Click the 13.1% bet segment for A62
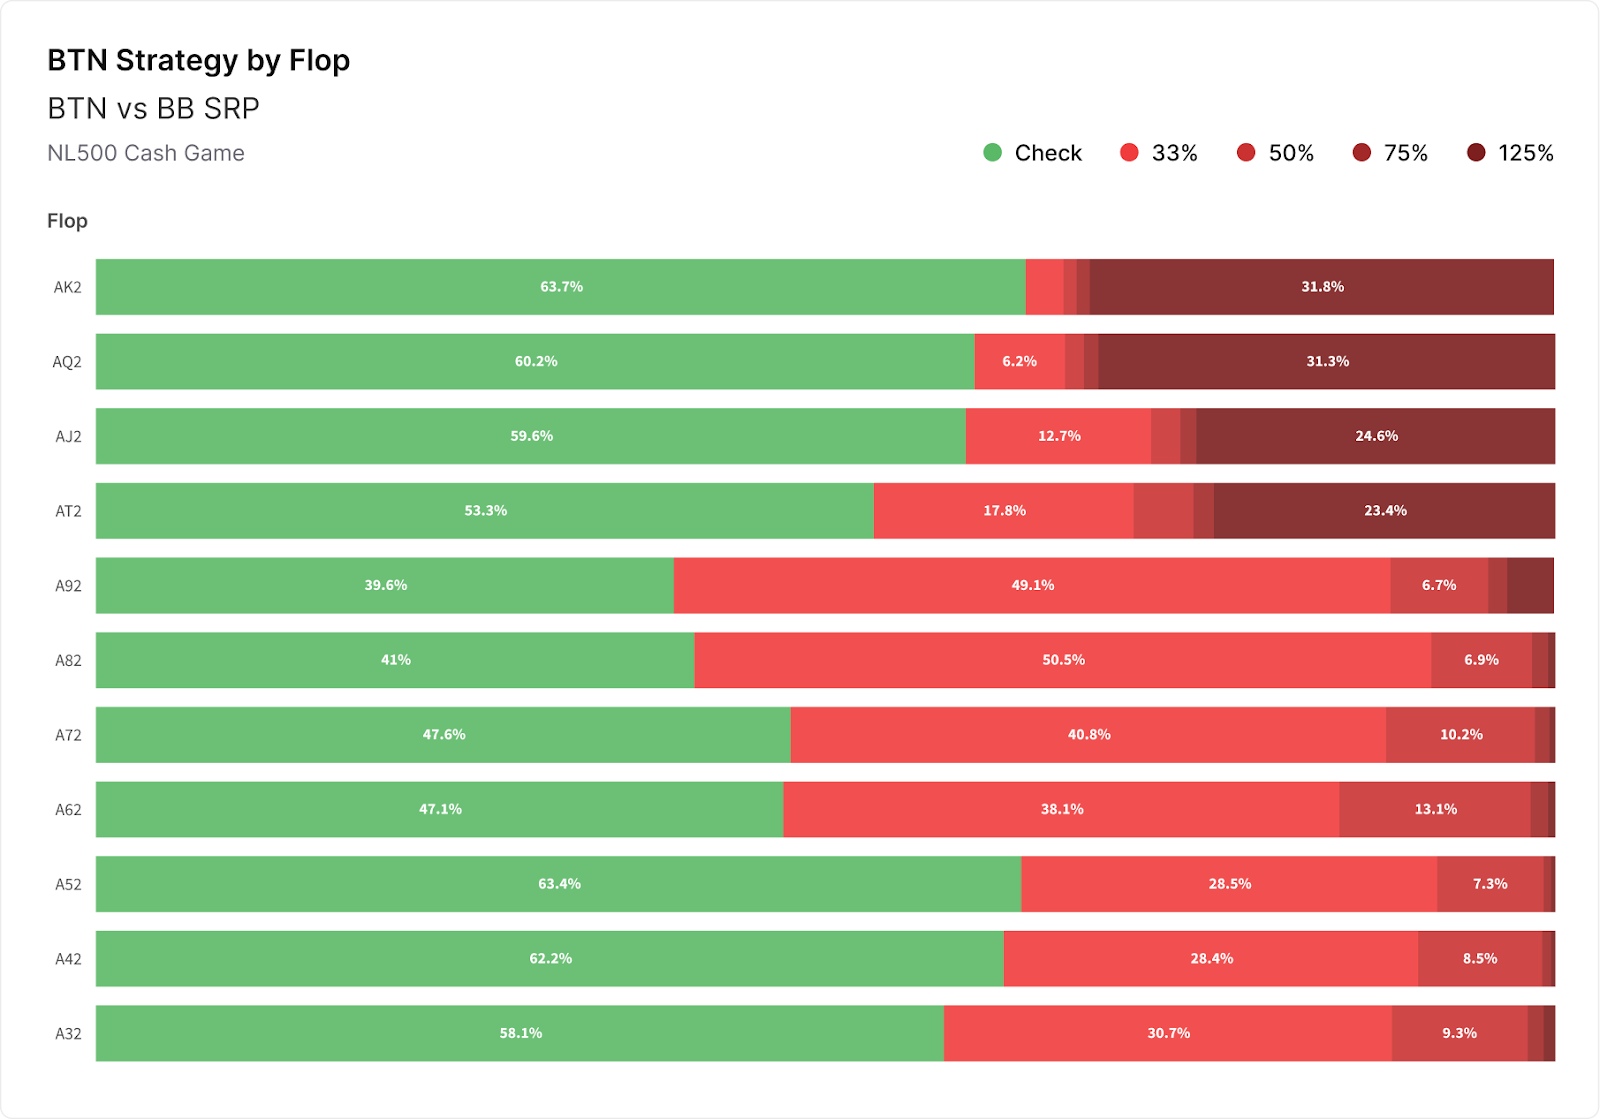 point(1435,809)
